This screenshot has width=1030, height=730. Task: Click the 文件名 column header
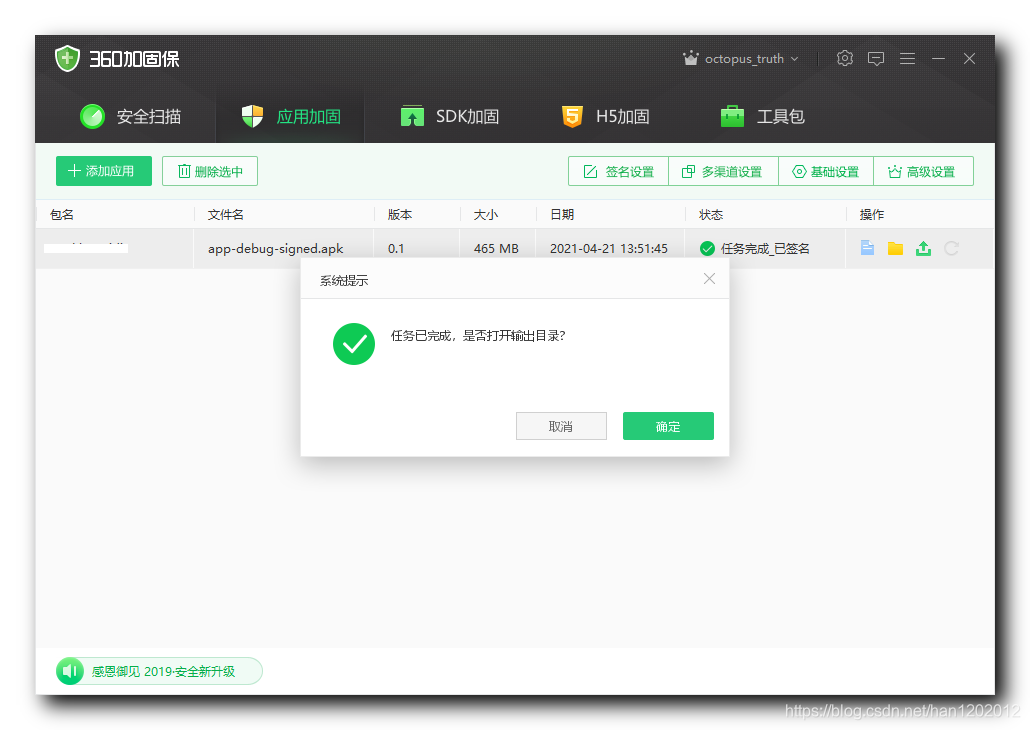[225, 214]
